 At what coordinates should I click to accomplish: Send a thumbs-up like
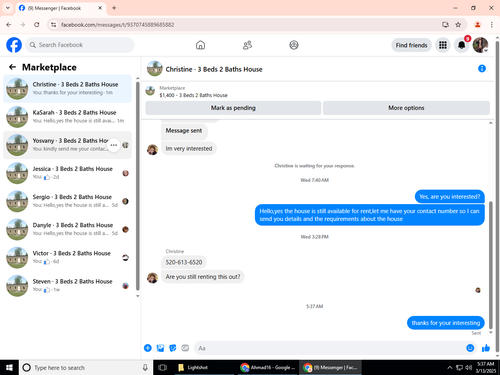(486, 348)
